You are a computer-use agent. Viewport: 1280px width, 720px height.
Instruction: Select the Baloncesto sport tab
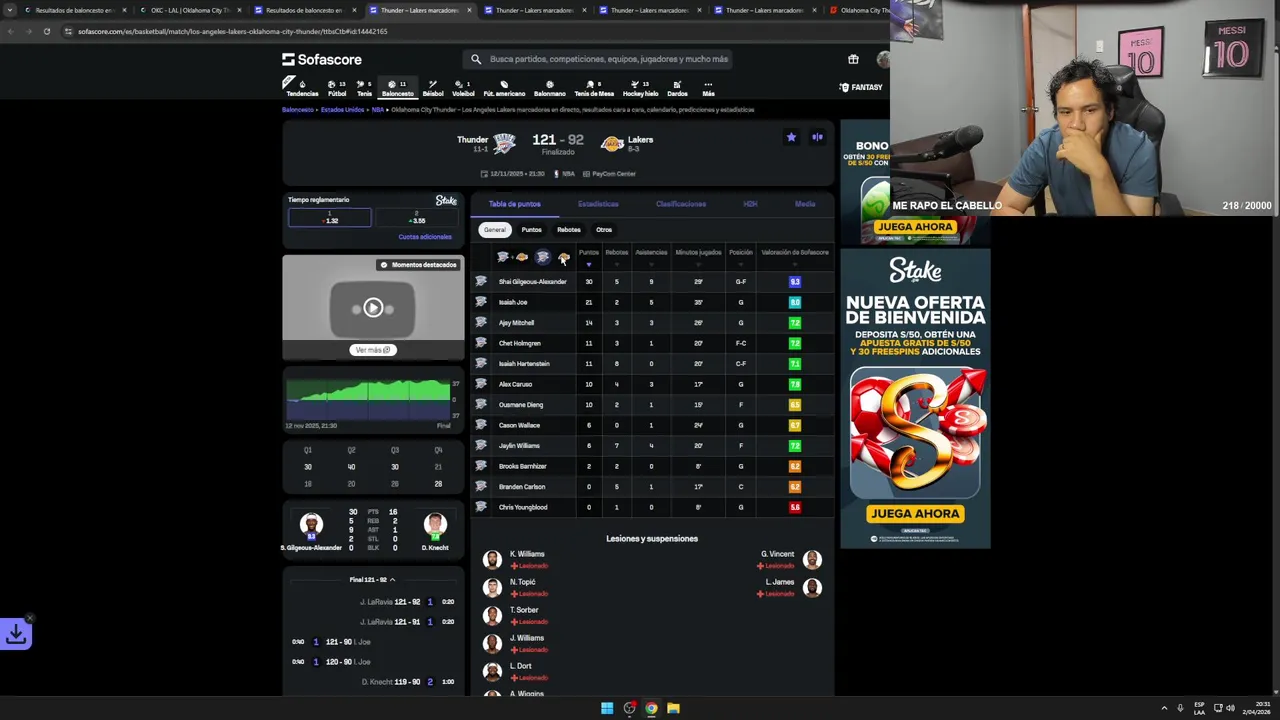click(x=397, y=88)
